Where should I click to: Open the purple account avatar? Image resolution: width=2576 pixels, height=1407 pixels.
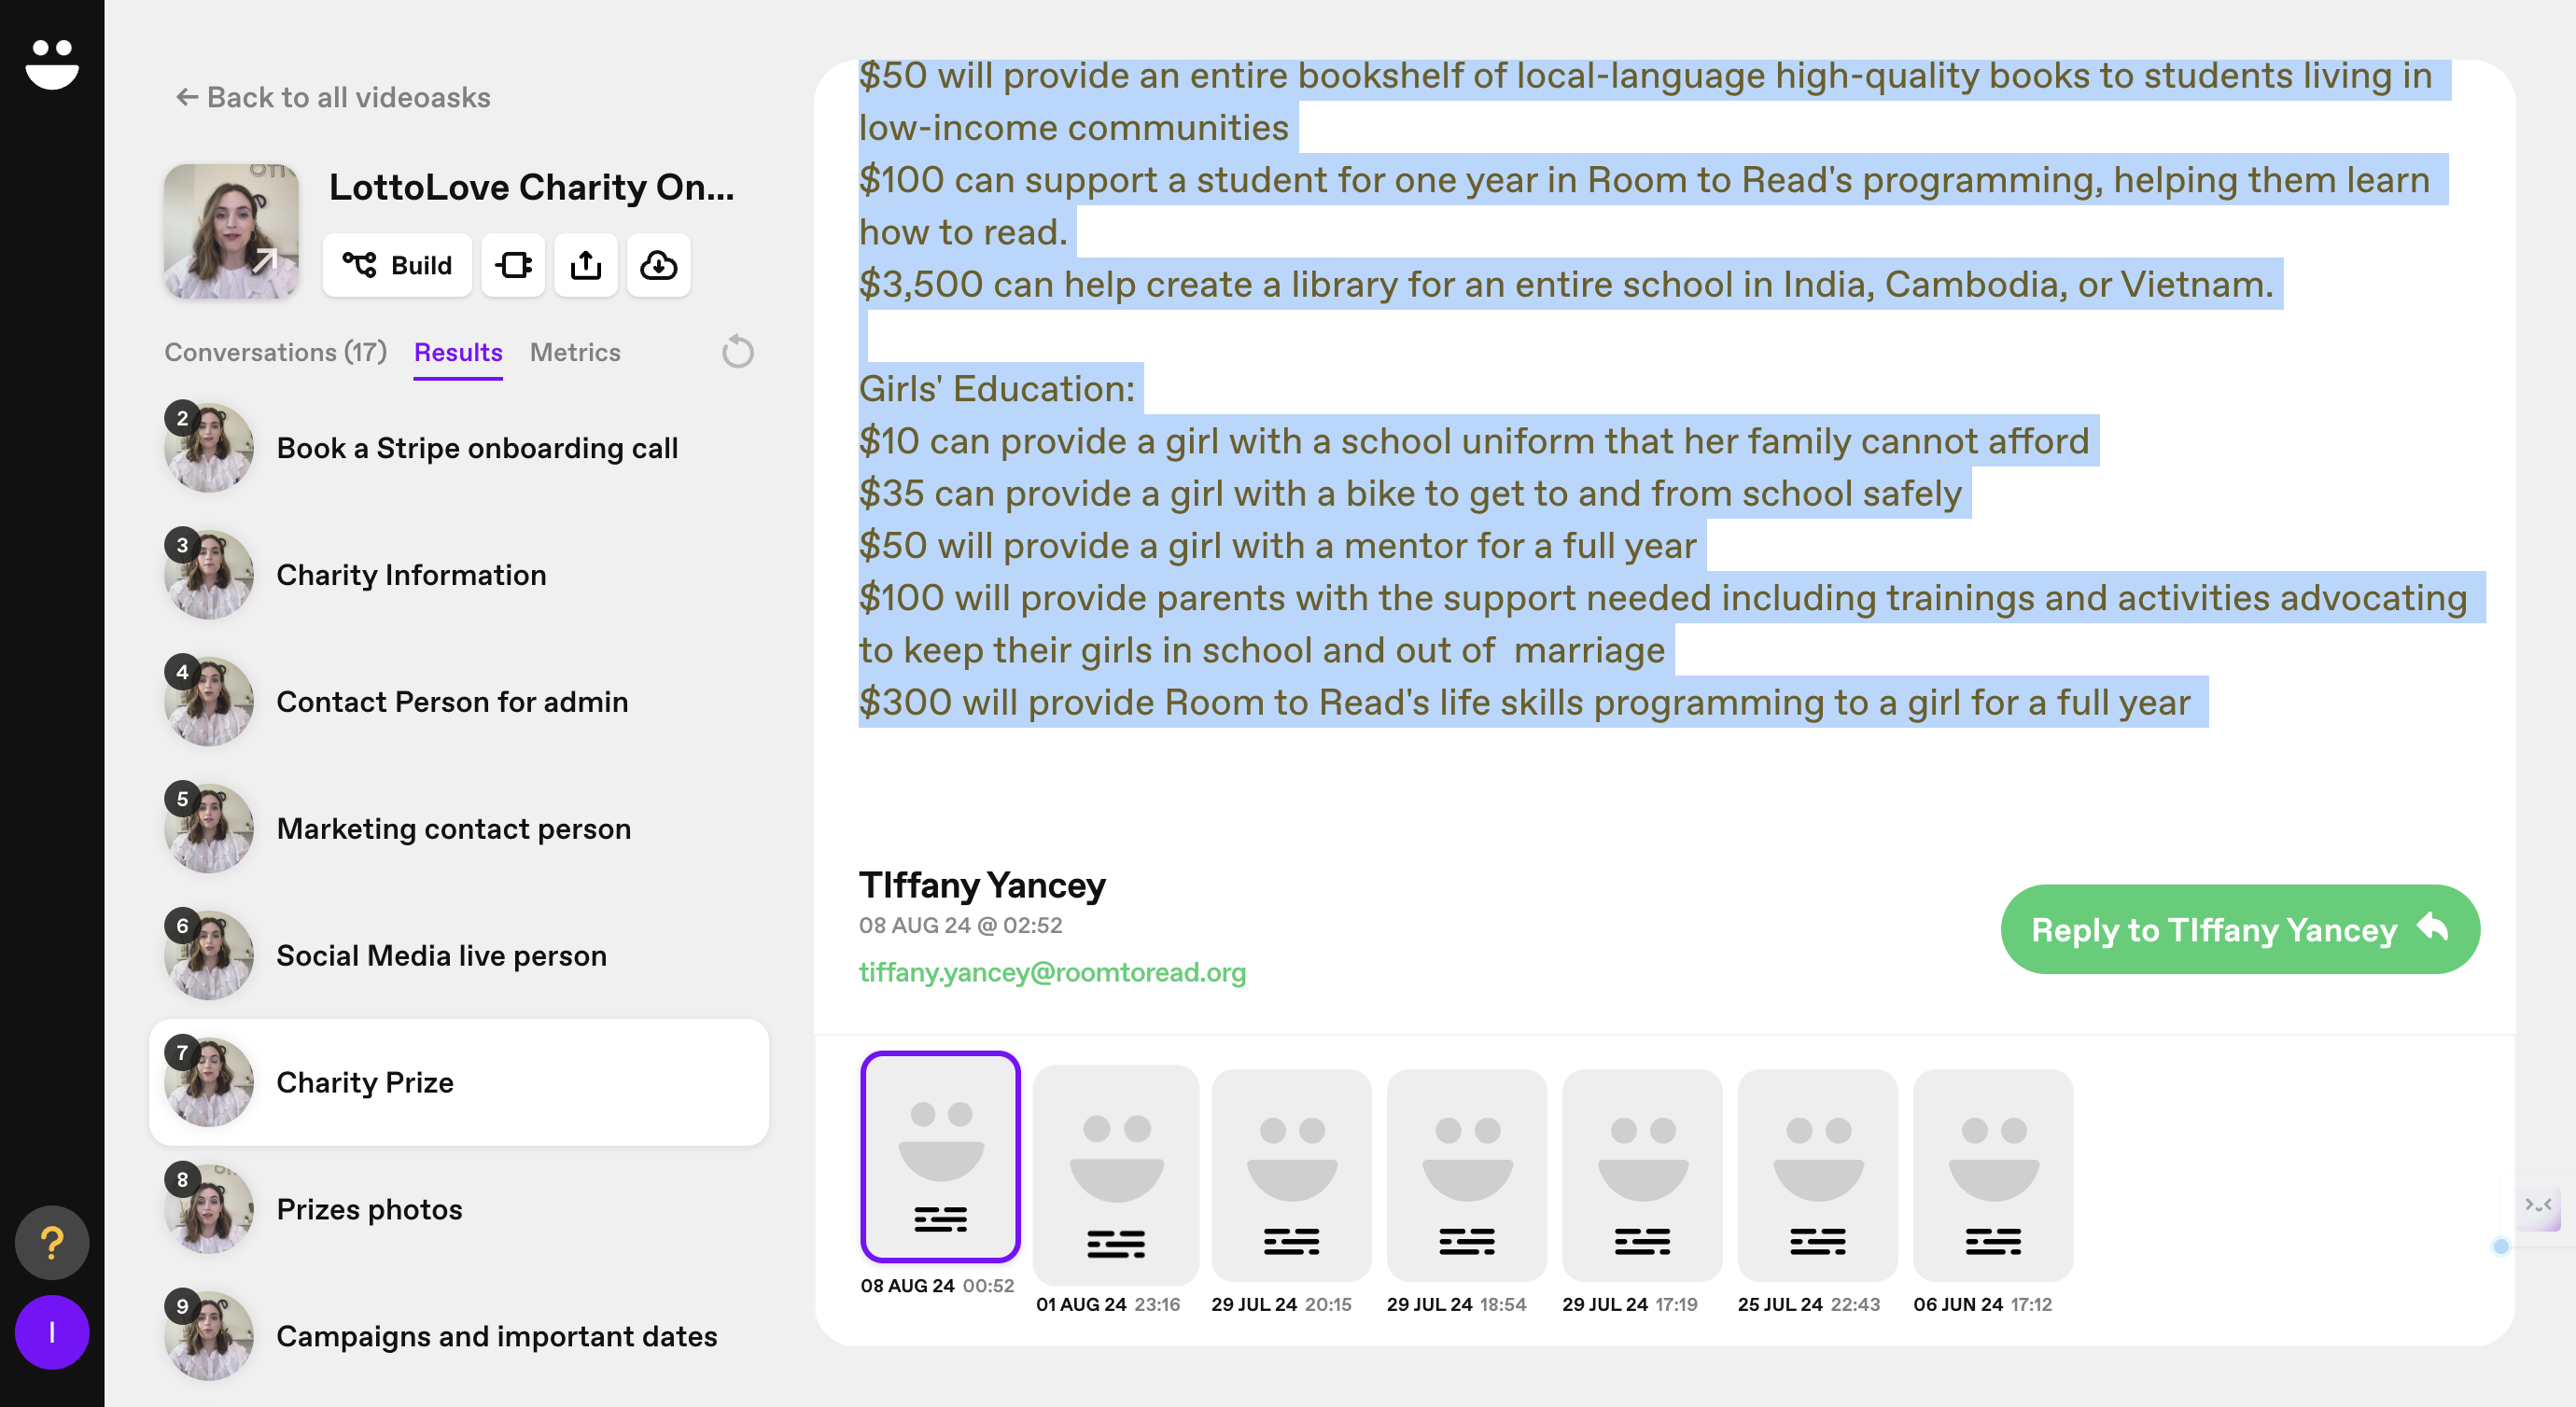click(x=52, y=1332)
